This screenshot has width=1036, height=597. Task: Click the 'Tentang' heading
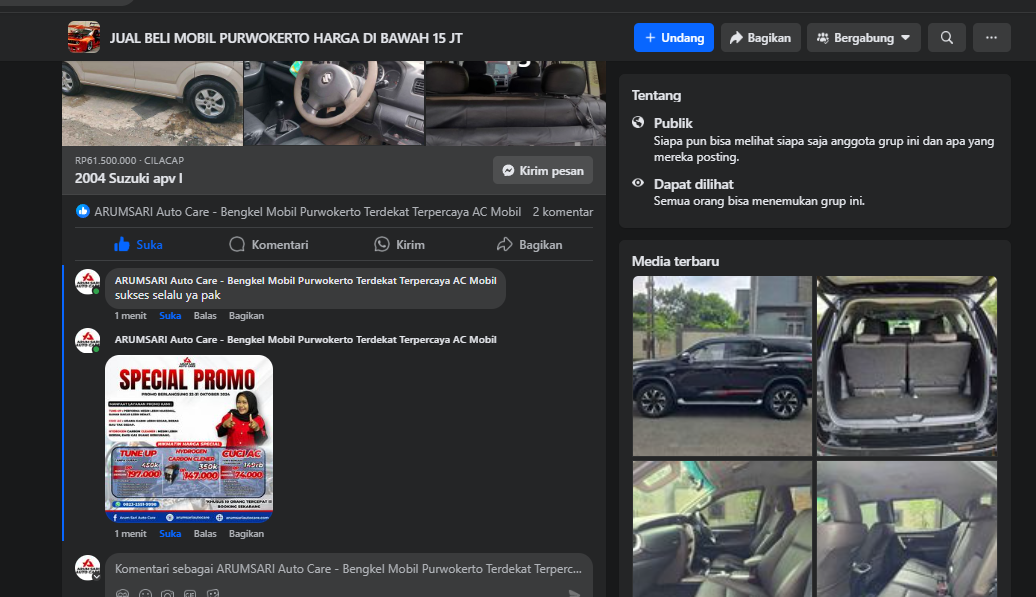tap(656, 95)
